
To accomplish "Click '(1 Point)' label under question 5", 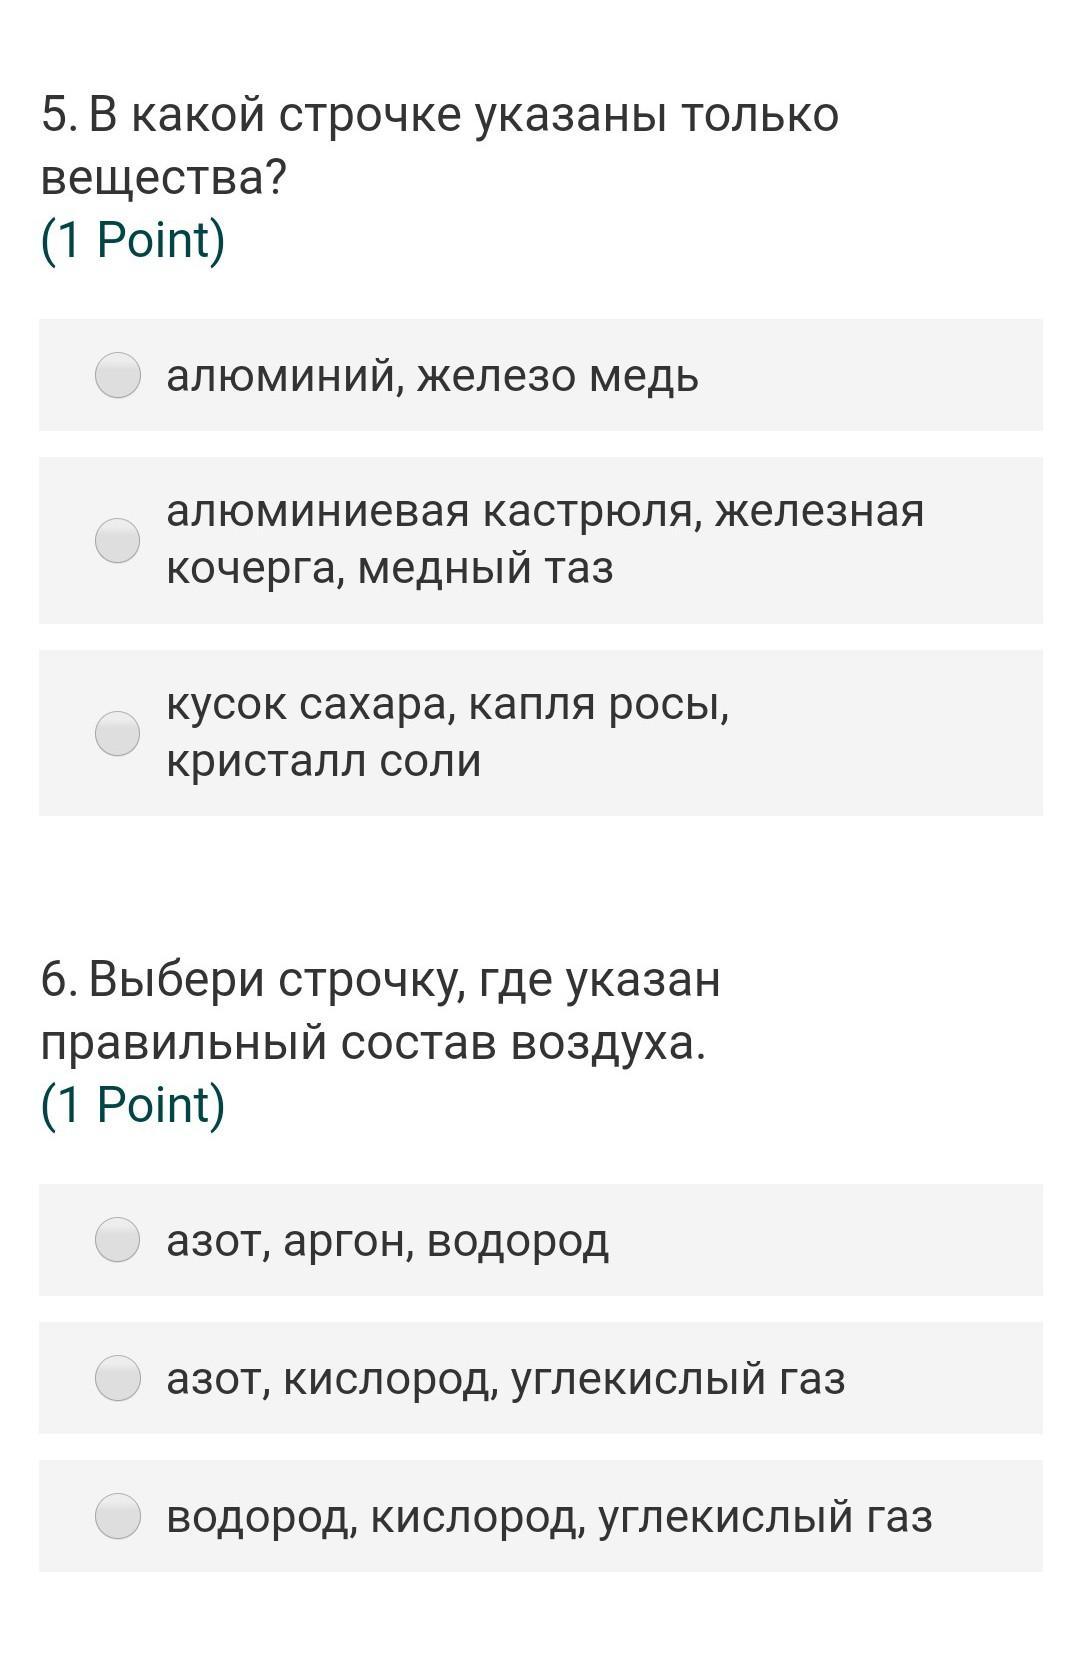I will pos(133,240).
